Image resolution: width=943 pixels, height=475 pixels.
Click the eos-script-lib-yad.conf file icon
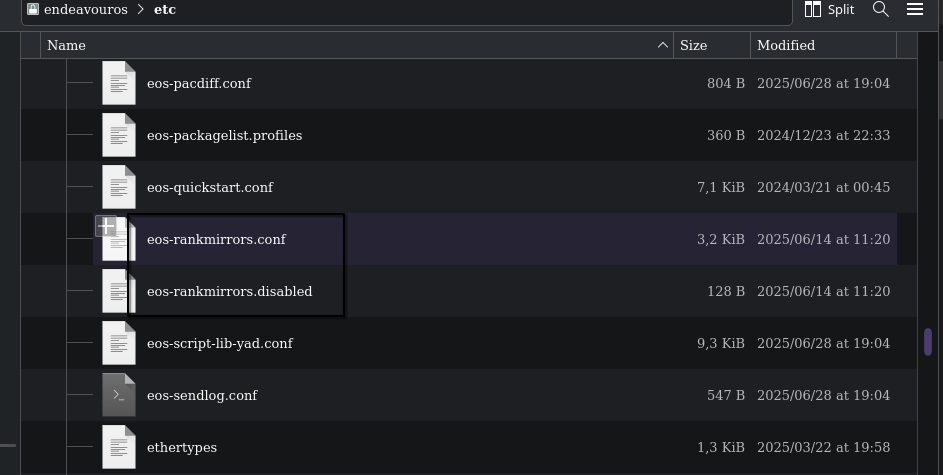pos(118,343)
